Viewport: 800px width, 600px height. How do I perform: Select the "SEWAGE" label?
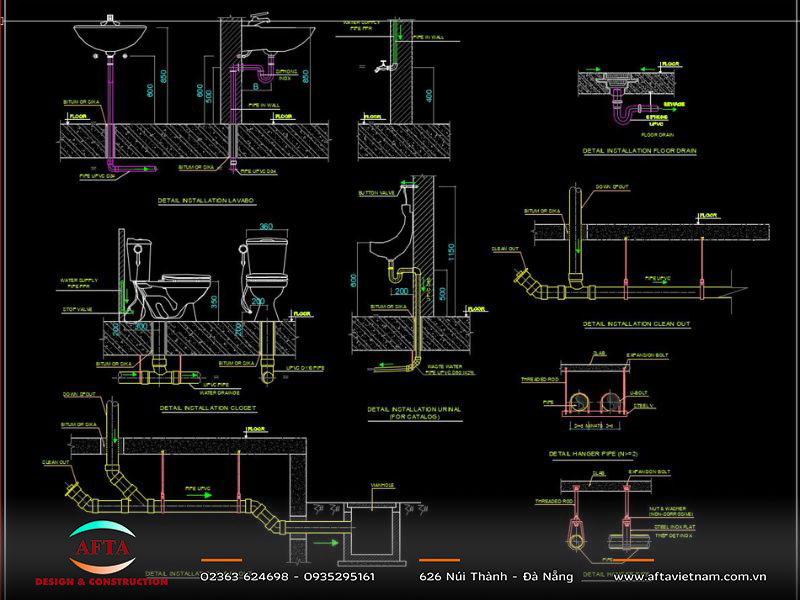point(674,104)
